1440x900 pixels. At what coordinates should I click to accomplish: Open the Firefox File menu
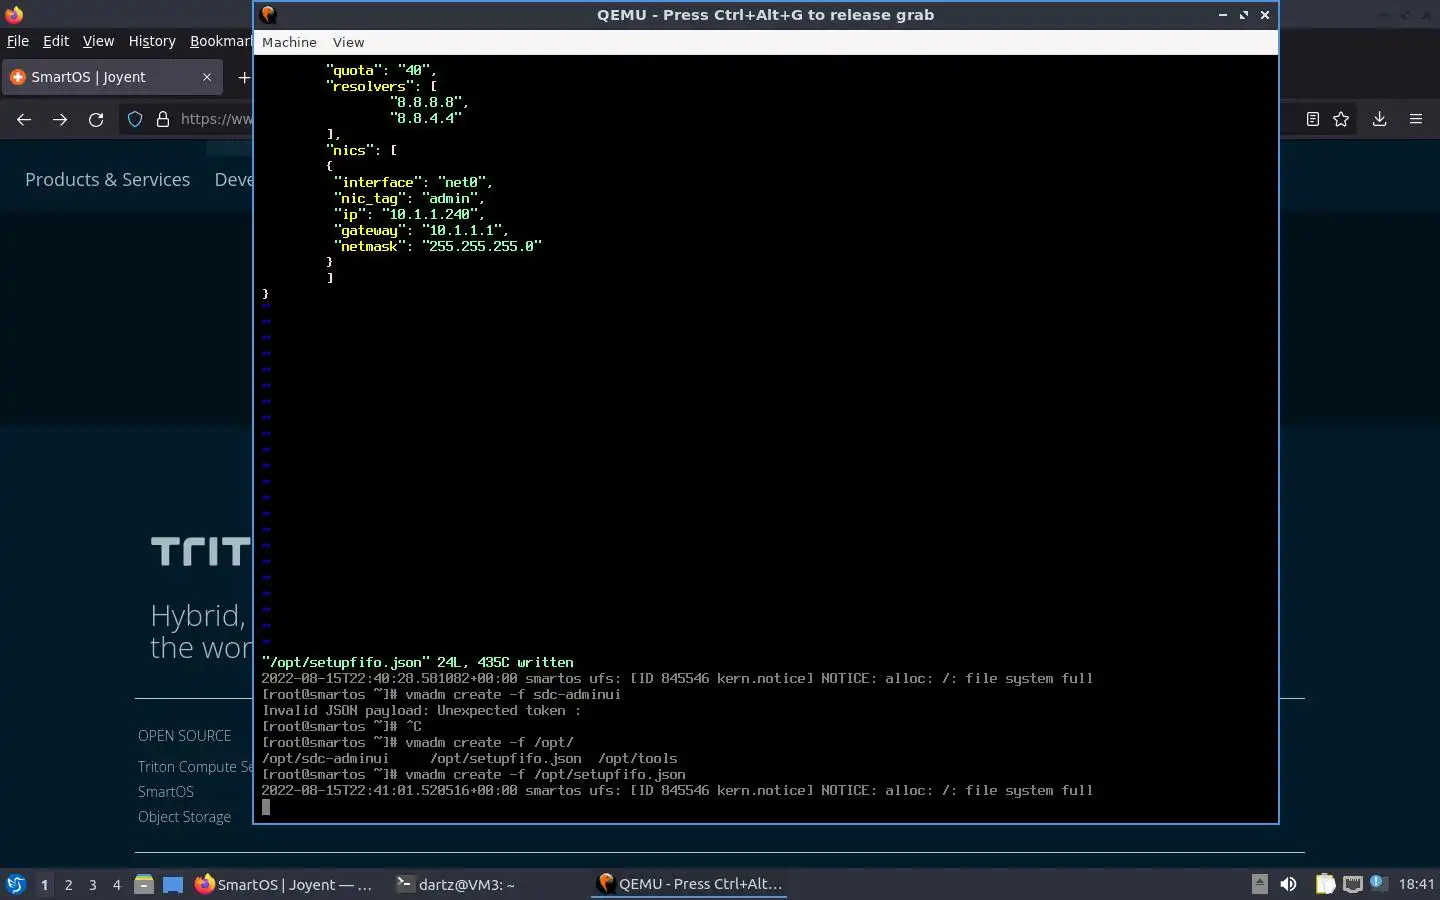[18, 41]
